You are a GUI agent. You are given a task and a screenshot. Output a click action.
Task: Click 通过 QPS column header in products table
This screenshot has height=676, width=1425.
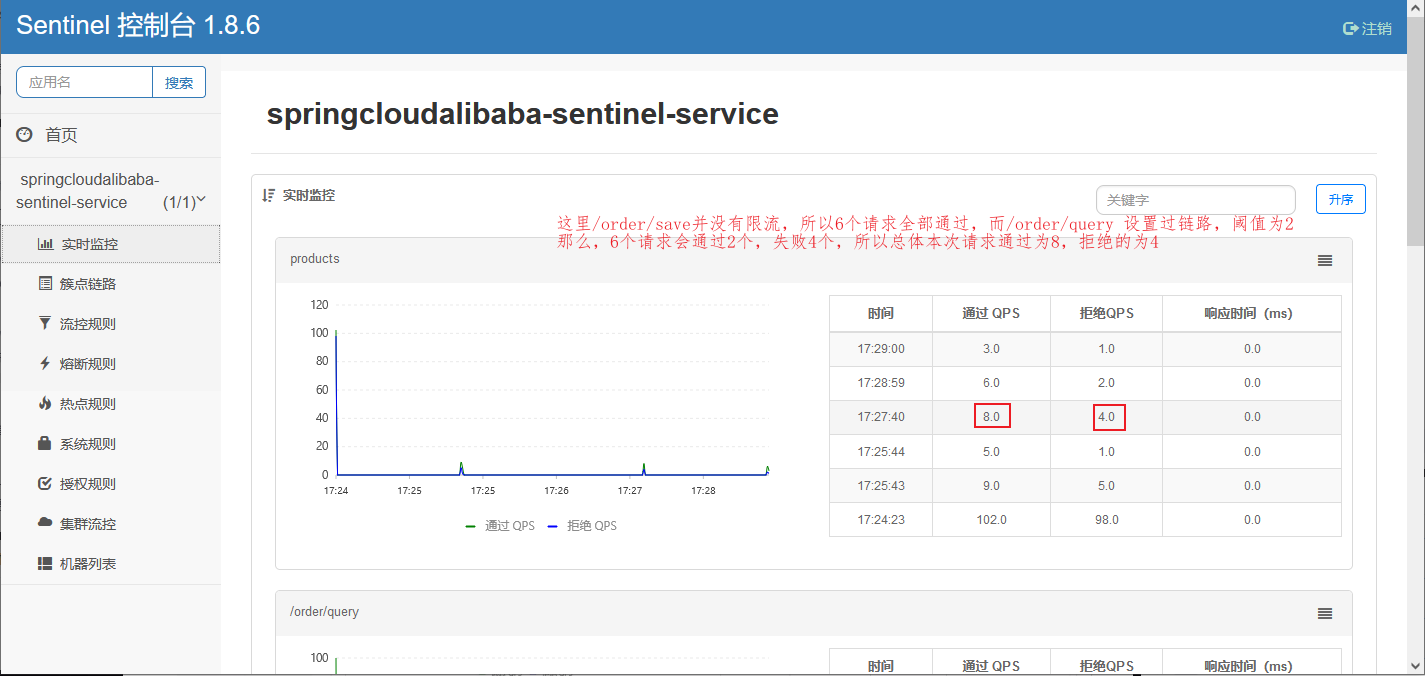point(991,313)
